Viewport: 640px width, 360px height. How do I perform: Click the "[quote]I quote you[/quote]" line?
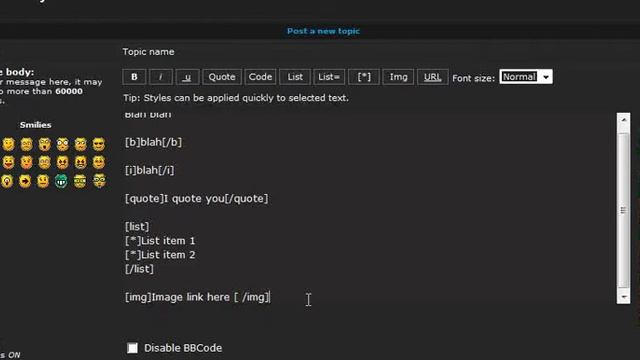(196, 199)
